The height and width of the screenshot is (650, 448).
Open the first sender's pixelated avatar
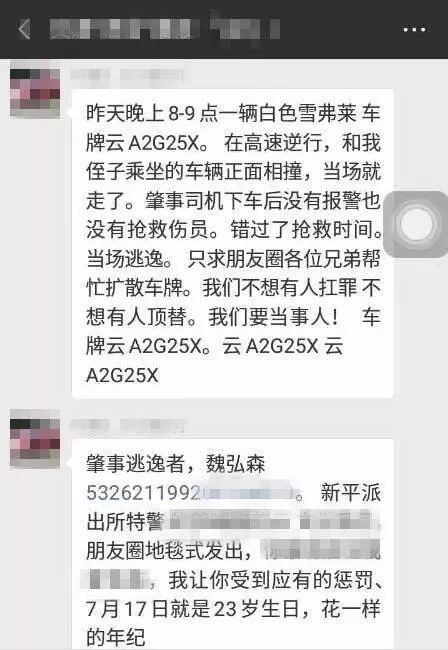coord(35,94)
